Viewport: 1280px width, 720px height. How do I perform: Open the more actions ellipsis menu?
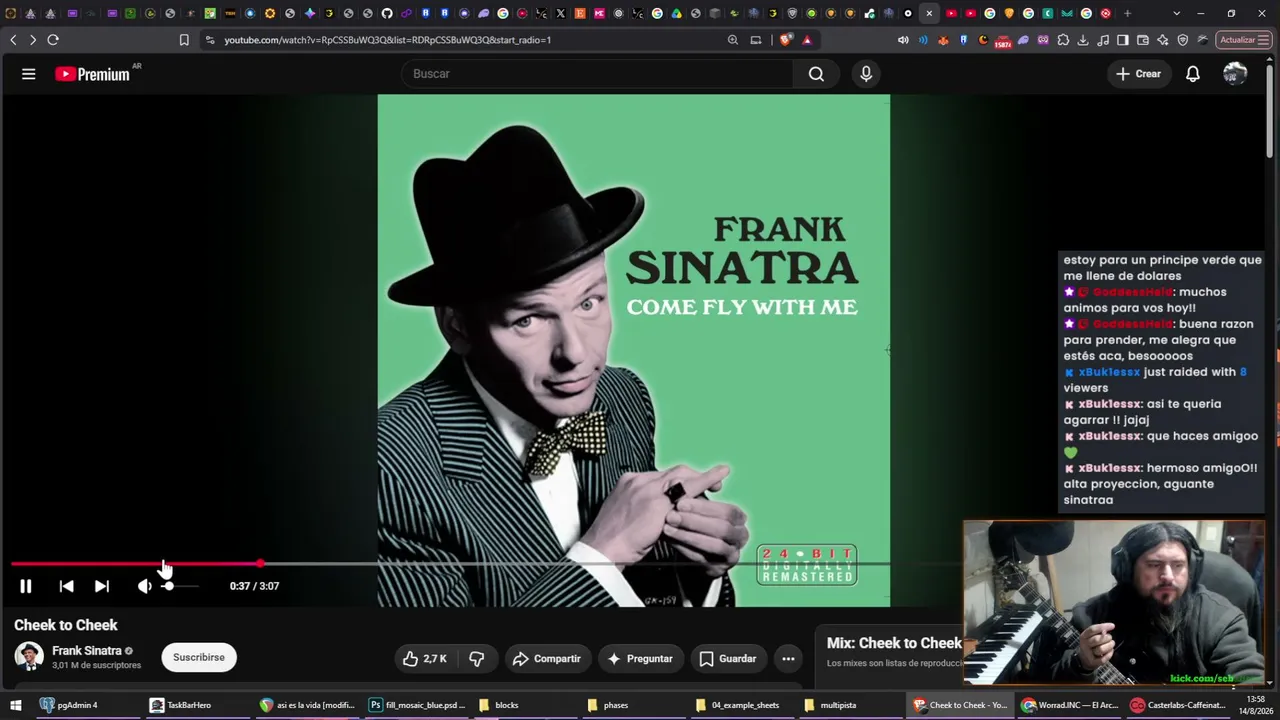788,658
